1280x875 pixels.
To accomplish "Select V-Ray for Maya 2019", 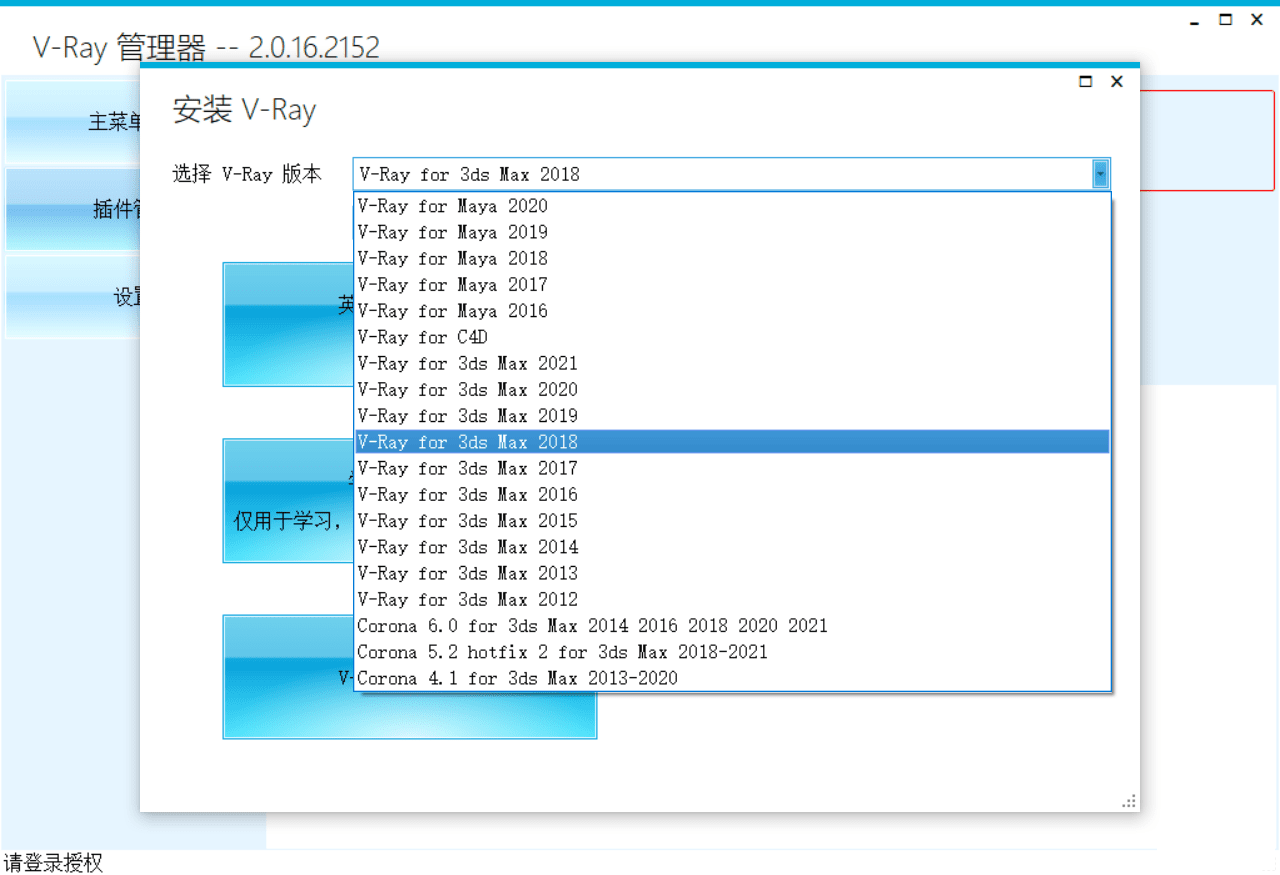I will tap(732, 232).
